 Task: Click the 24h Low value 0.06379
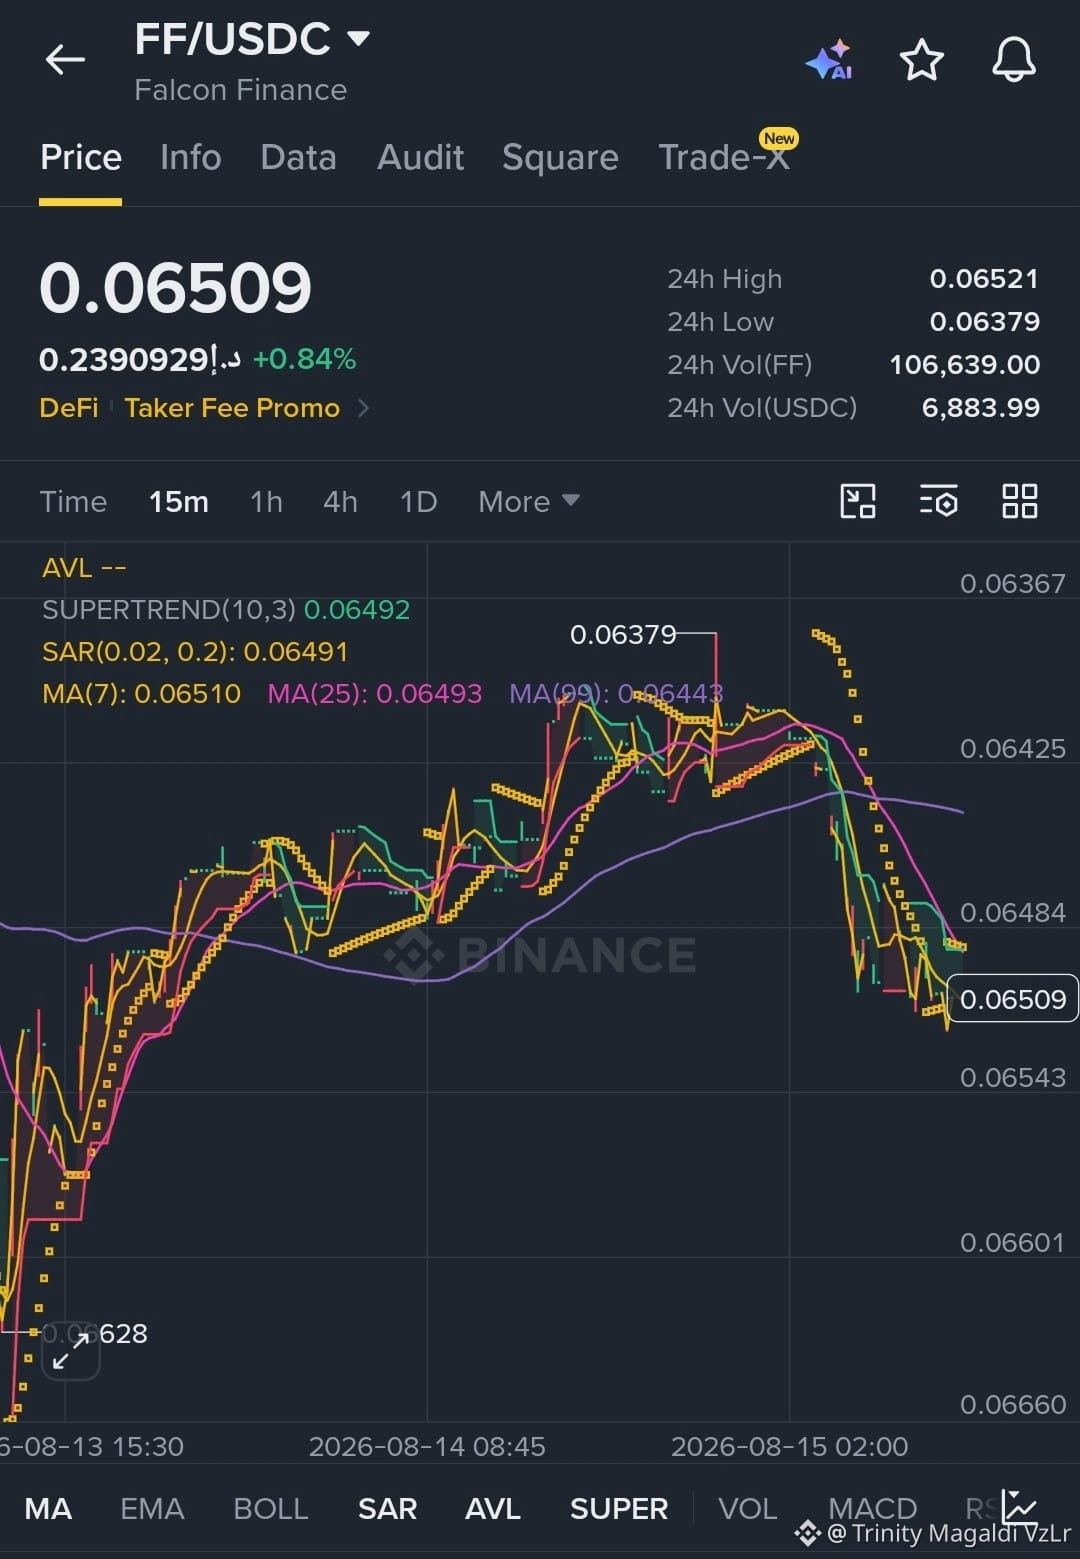984,322
